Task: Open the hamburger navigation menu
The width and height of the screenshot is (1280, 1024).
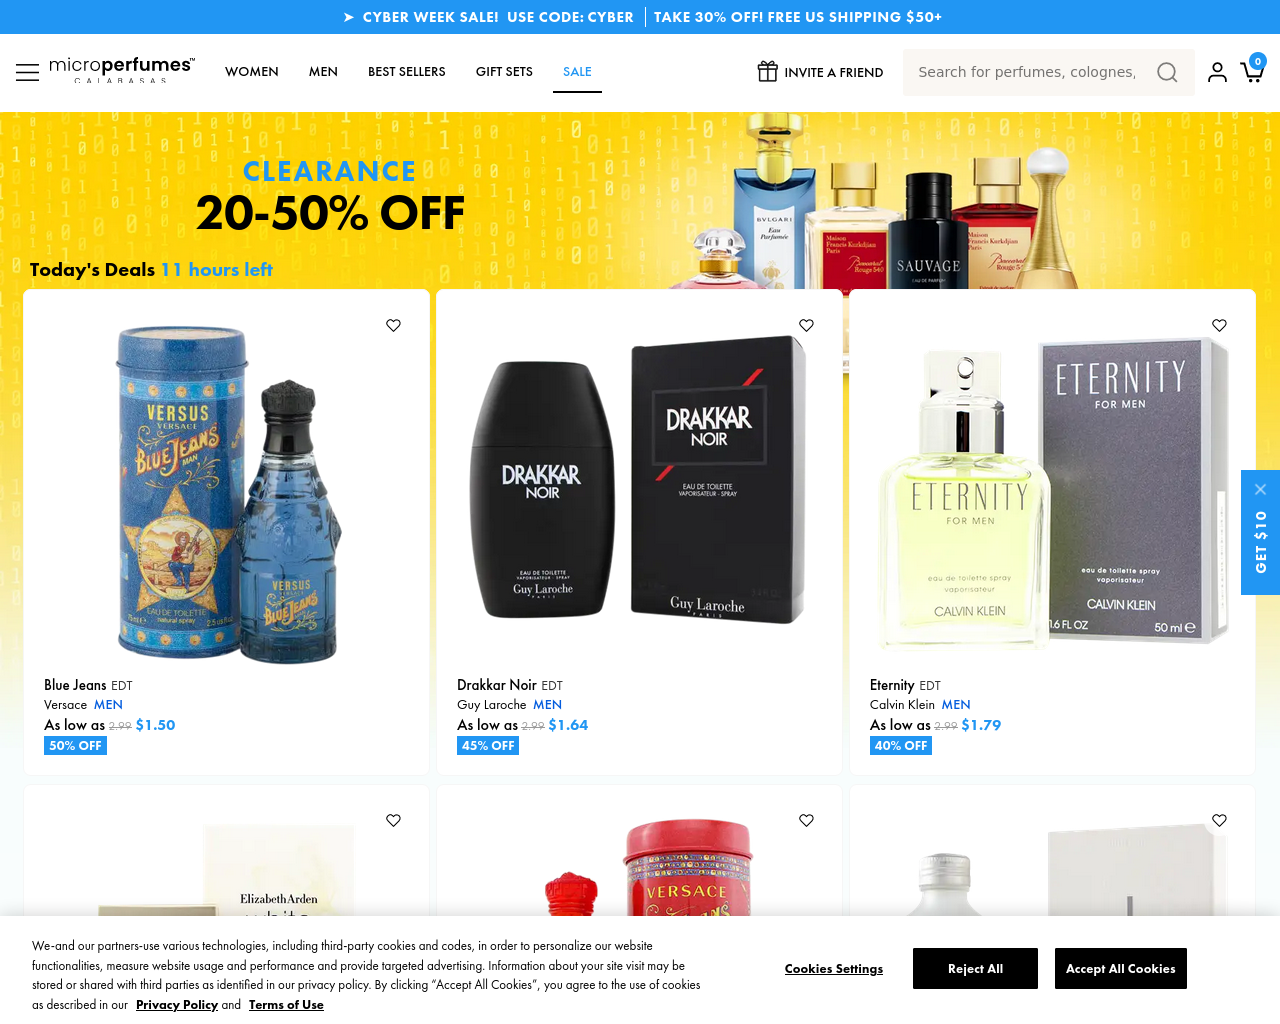Action: pos(27,72)
